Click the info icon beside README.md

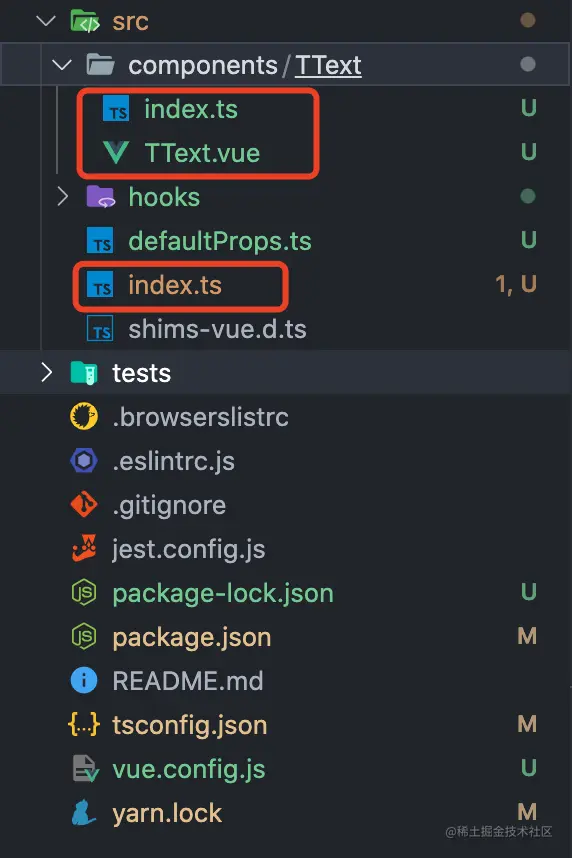tap(84, 681)
